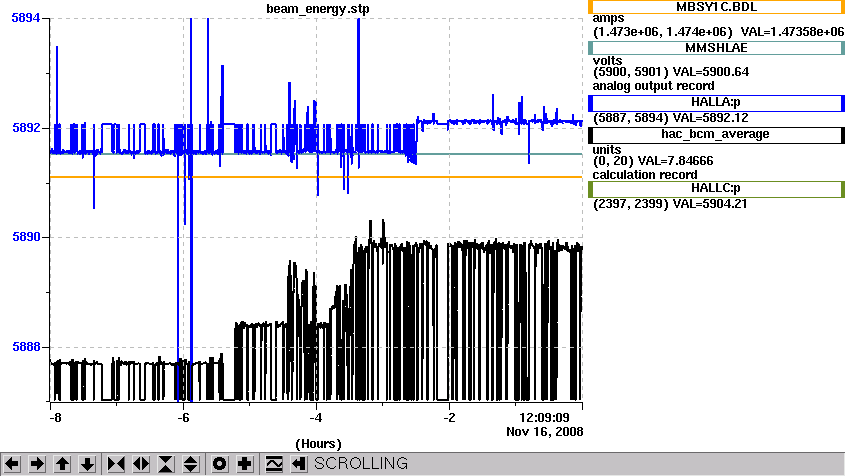Shift the plot up with the up arrow

pos(63,464)
